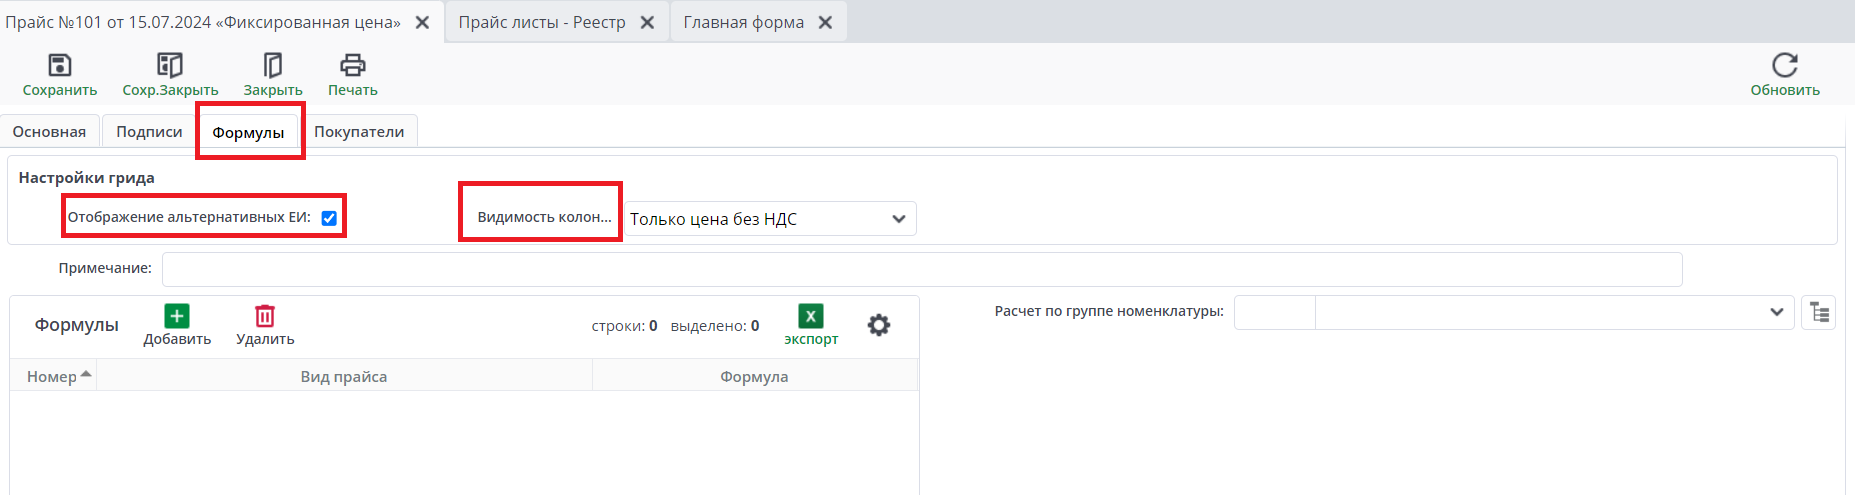Click the Обновить refresh icon
This screenshot has height=495, width=1855.
(x=1785, y=66)
